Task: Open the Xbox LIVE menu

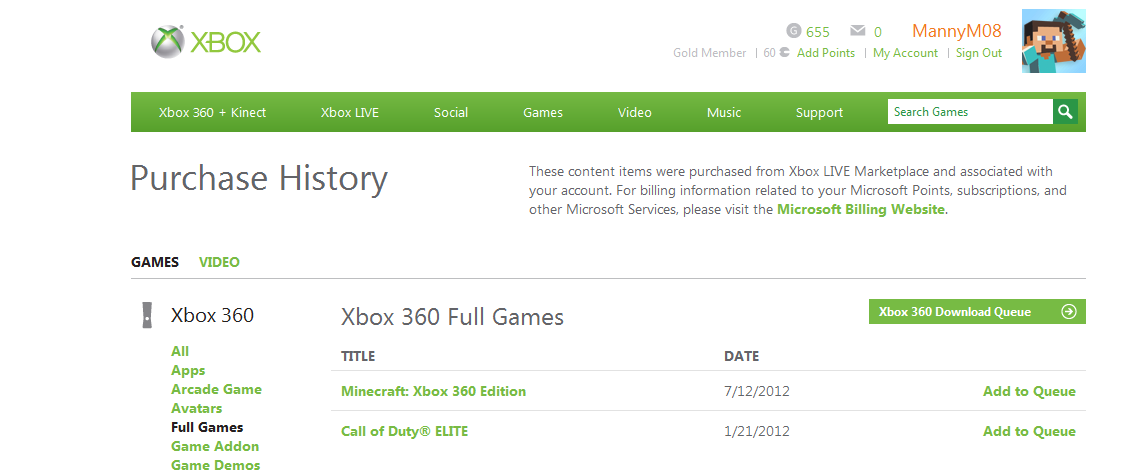Action: [x=350, y=113]
